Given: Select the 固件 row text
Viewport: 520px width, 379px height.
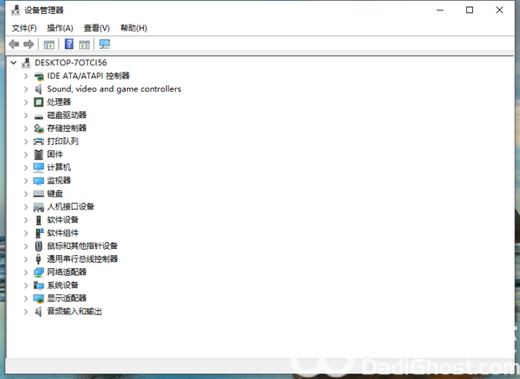Looking at the screenshot, I should [55, 154].
